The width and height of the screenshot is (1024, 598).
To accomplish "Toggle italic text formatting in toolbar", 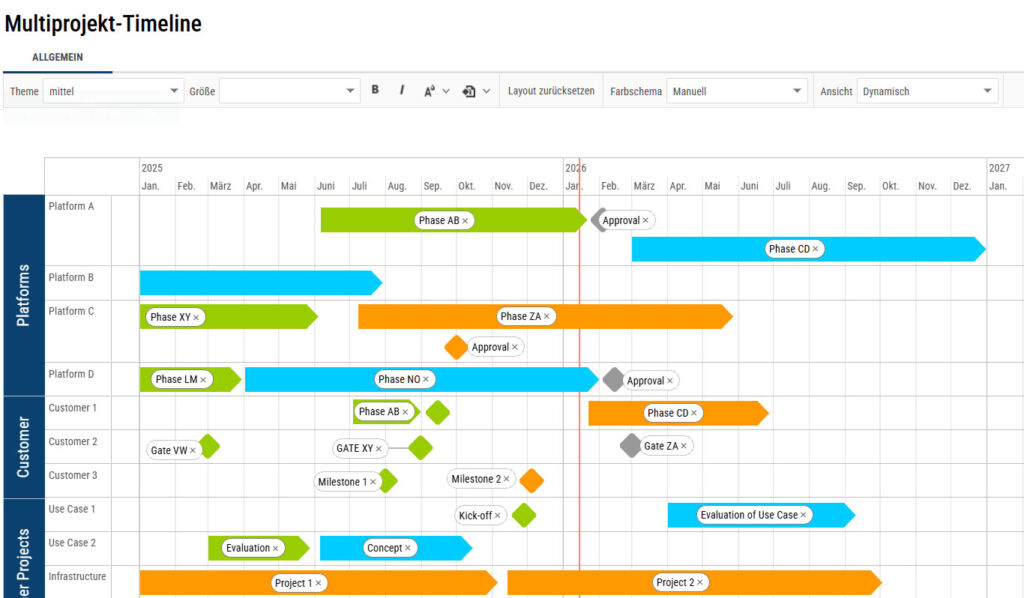I will click(x=402, y=90).
